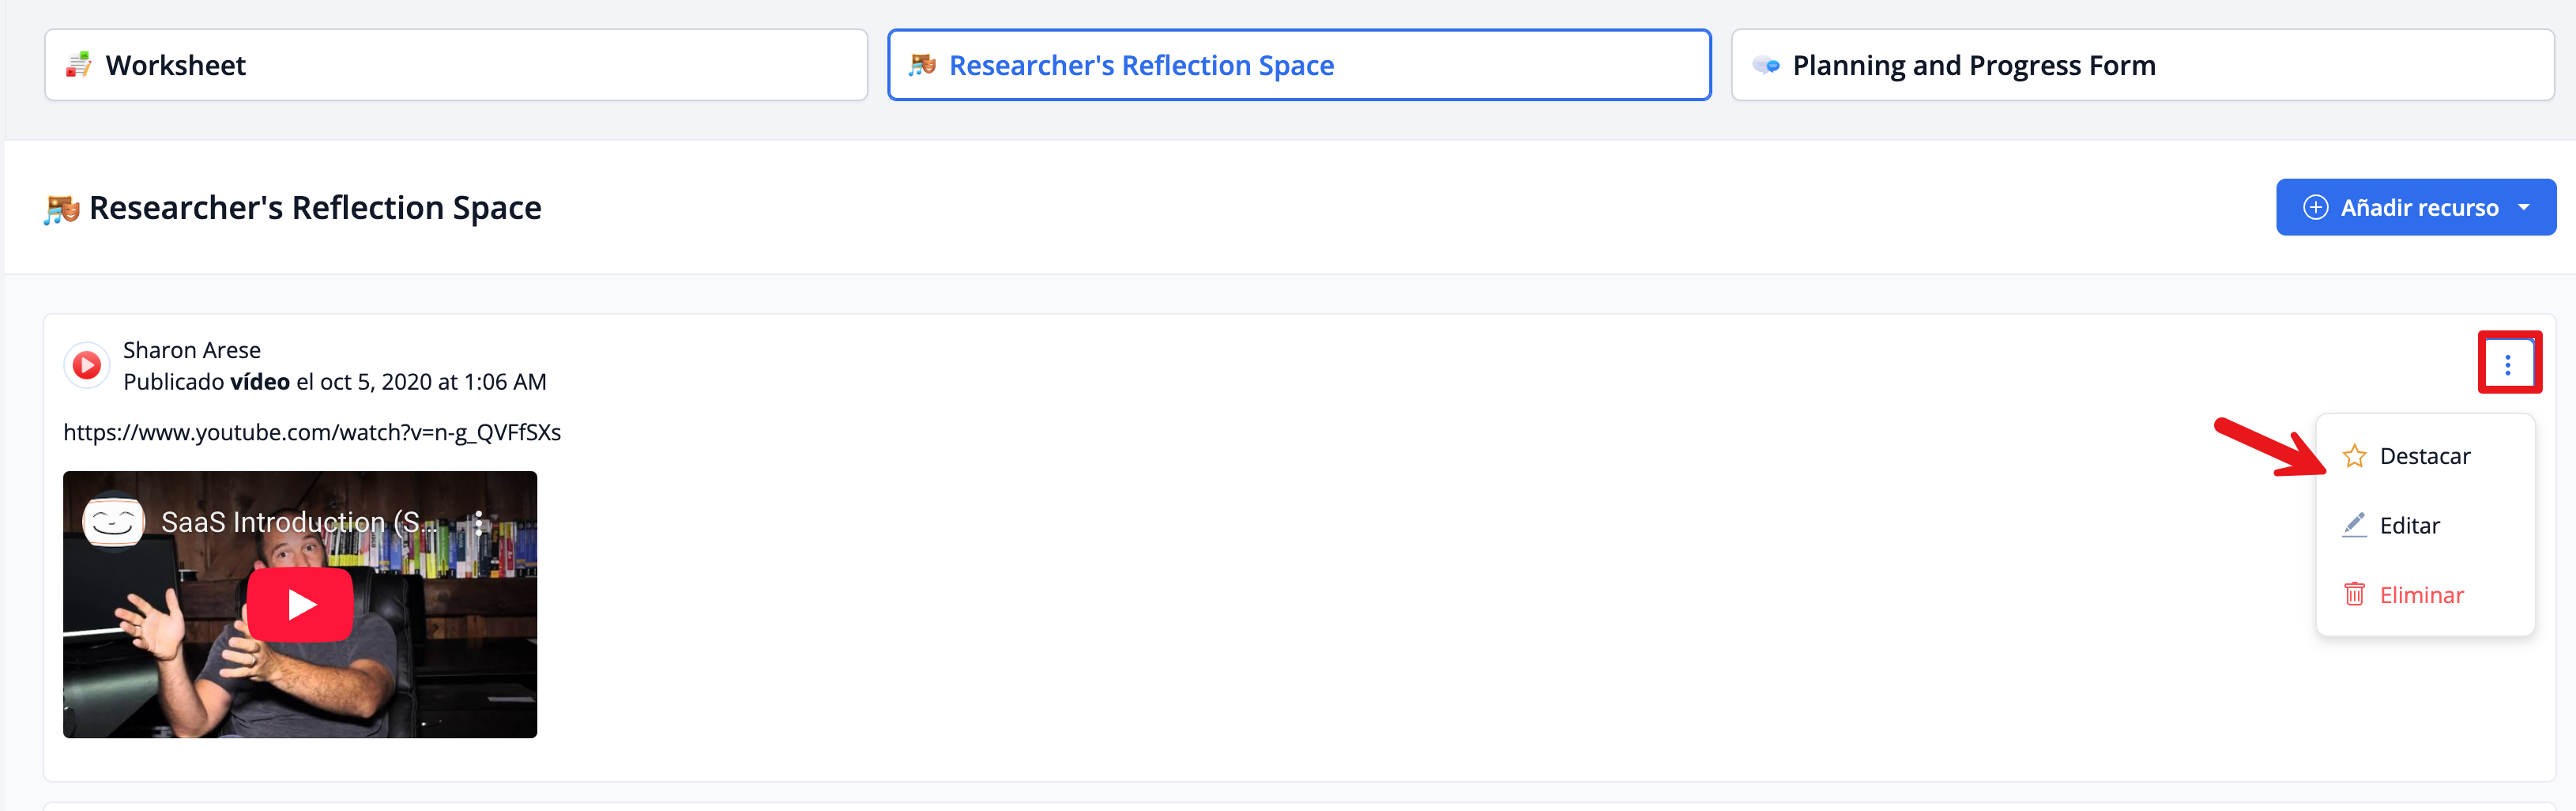
Task: Click the plus icon in Añadir recurso
Action: pos(2315,208)
